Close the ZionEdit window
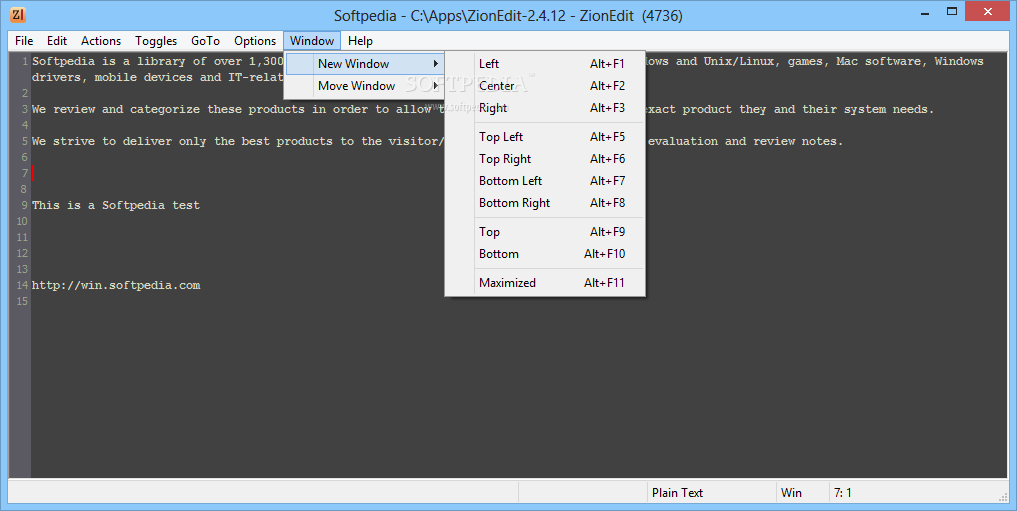Viewport: 1017px width, 511px height. (988, 11)
